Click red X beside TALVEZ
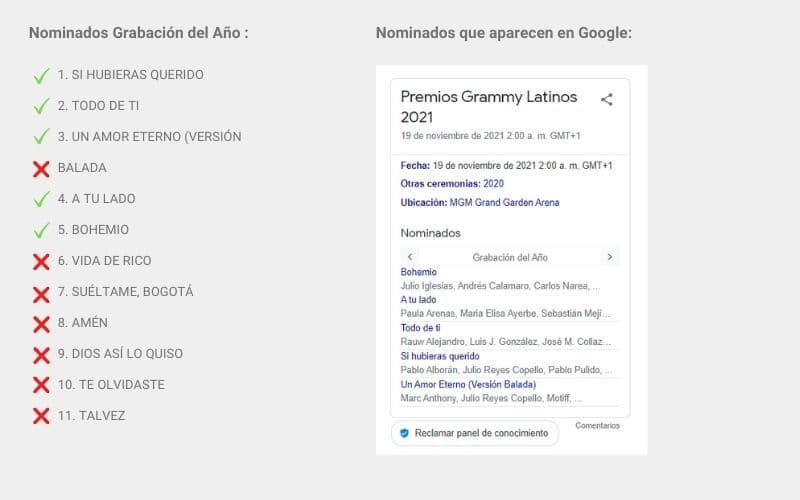800x500 pixels. tap(41, 416)
